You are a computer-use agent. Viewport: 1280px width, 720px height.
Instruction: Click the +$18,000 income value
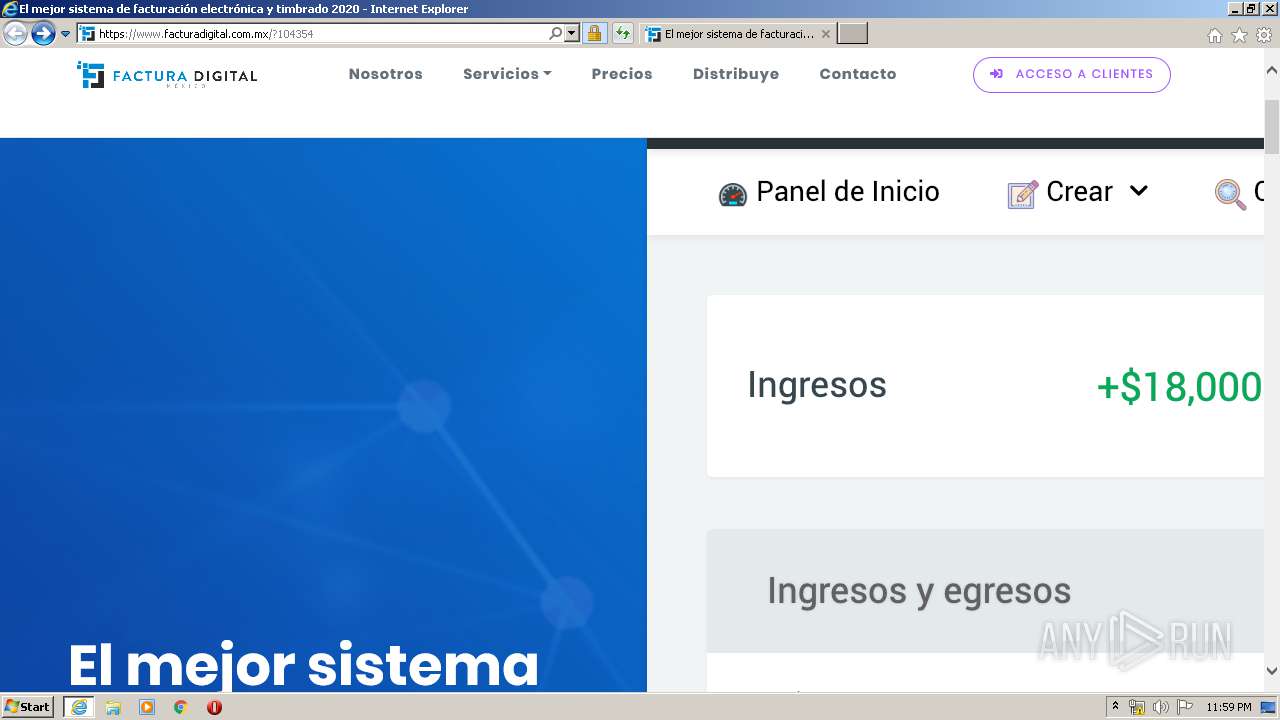point(1180,387)
